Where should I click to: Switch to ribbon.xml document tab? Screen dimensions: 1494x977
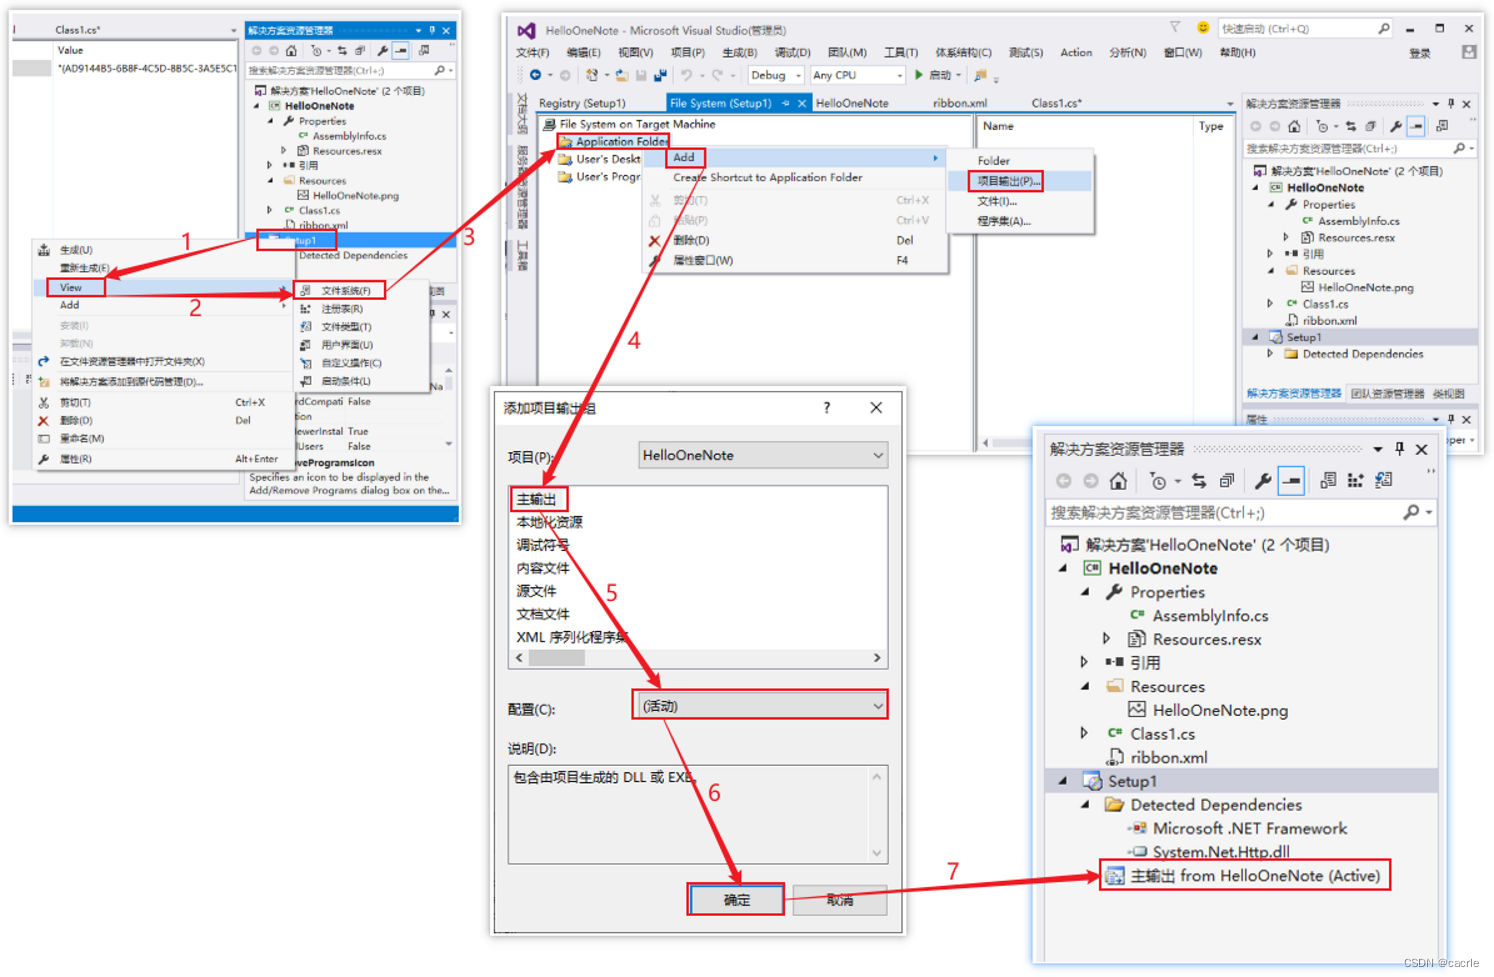coord(960,103)
